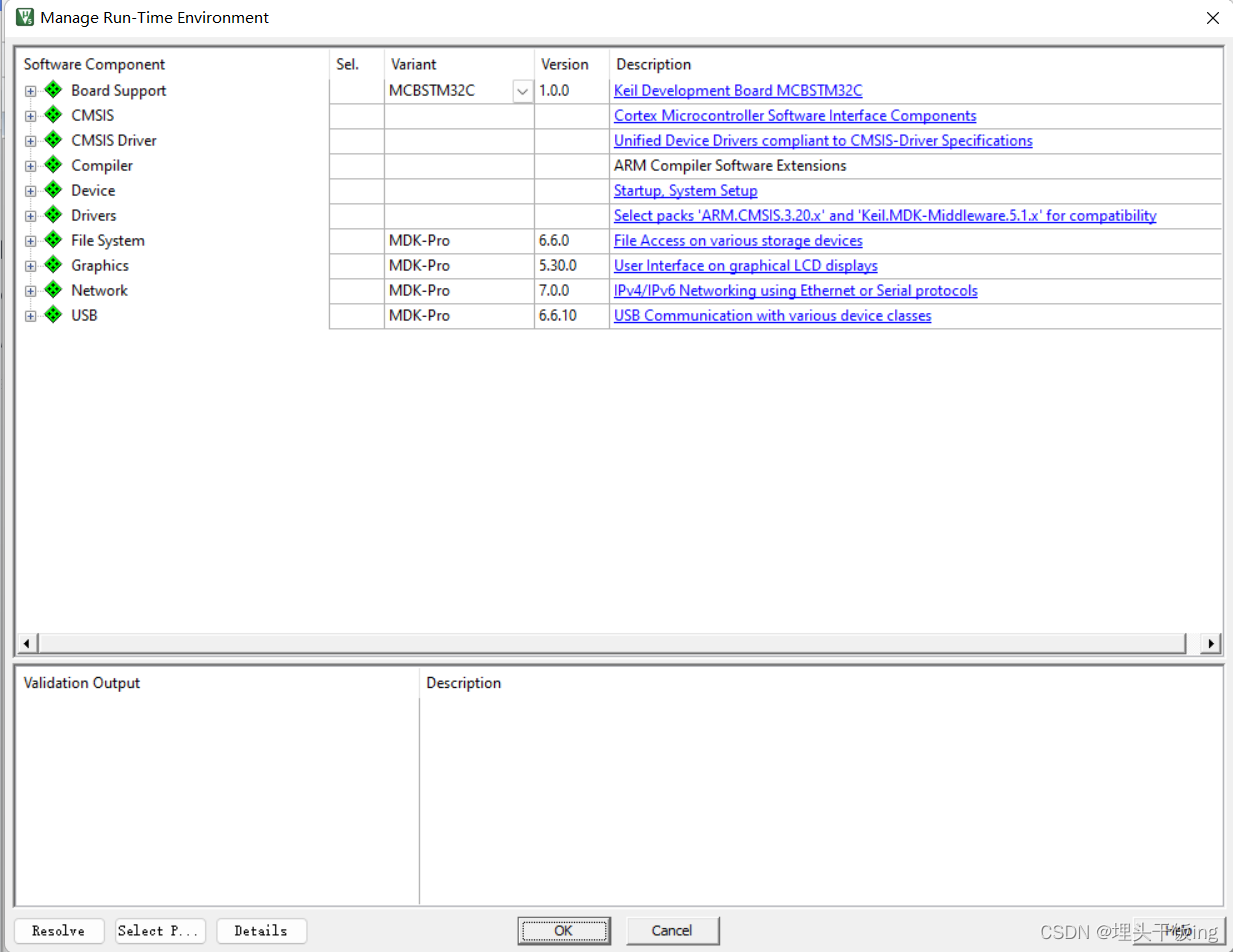Open IPv4/IPv6 Networking description link
The width and height of the screenshot is (1233, 952).
(x=796, y=290)
